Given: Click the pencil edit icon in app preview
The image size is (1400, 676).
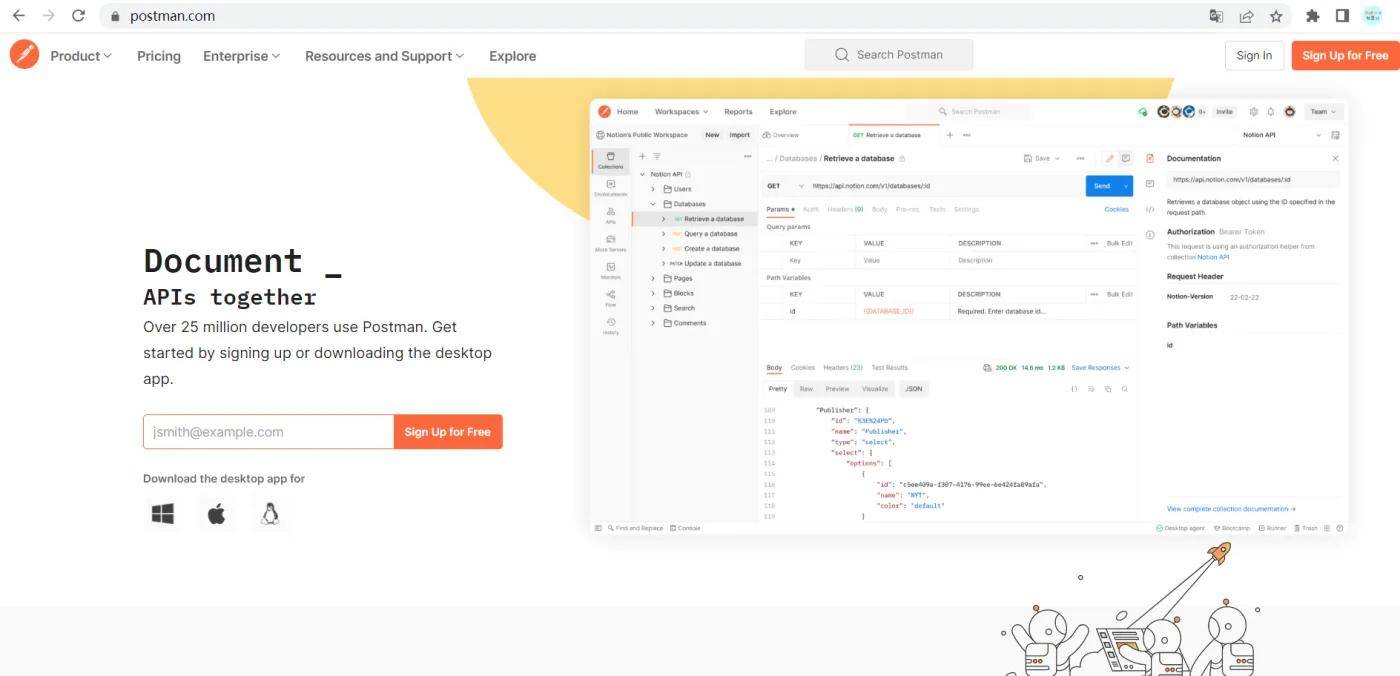Looking at the screenshot, I should [1109, 158].
